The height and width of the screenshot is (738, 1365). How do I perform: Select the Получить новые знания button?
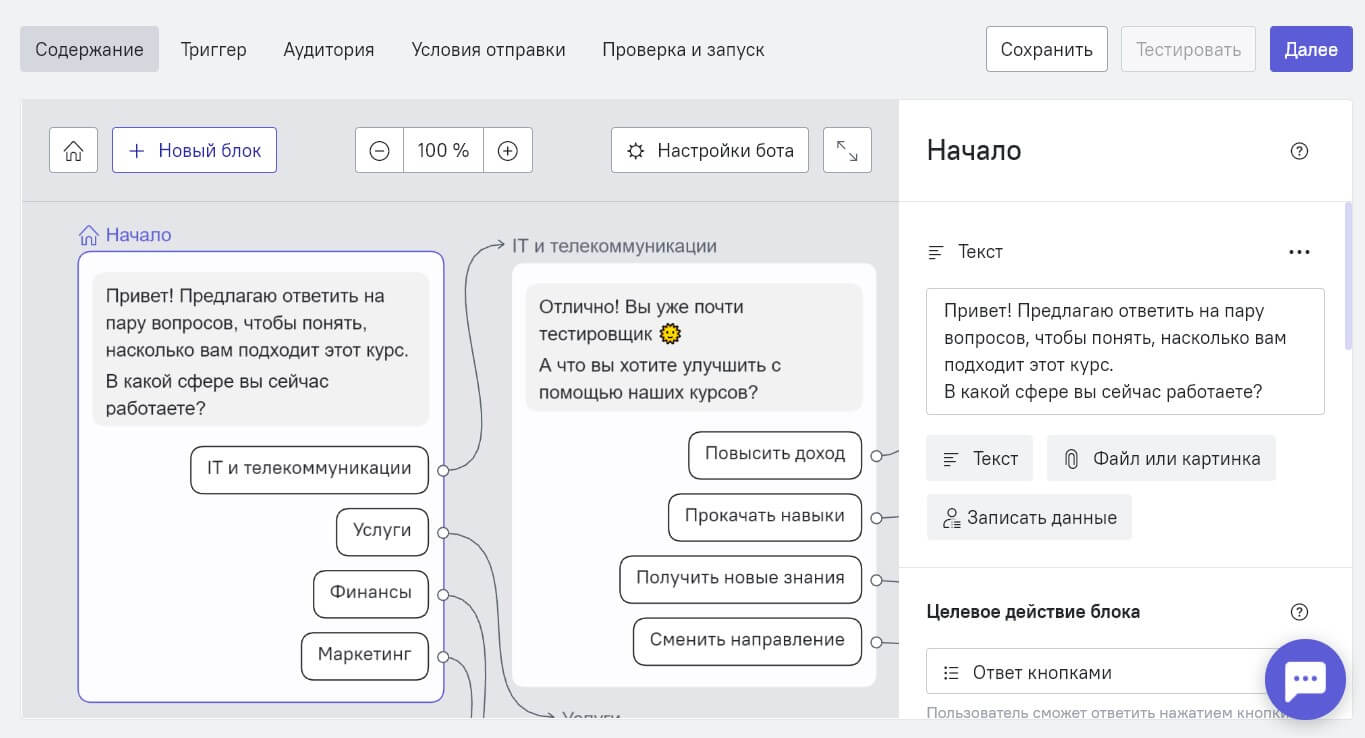pos(741,579)
